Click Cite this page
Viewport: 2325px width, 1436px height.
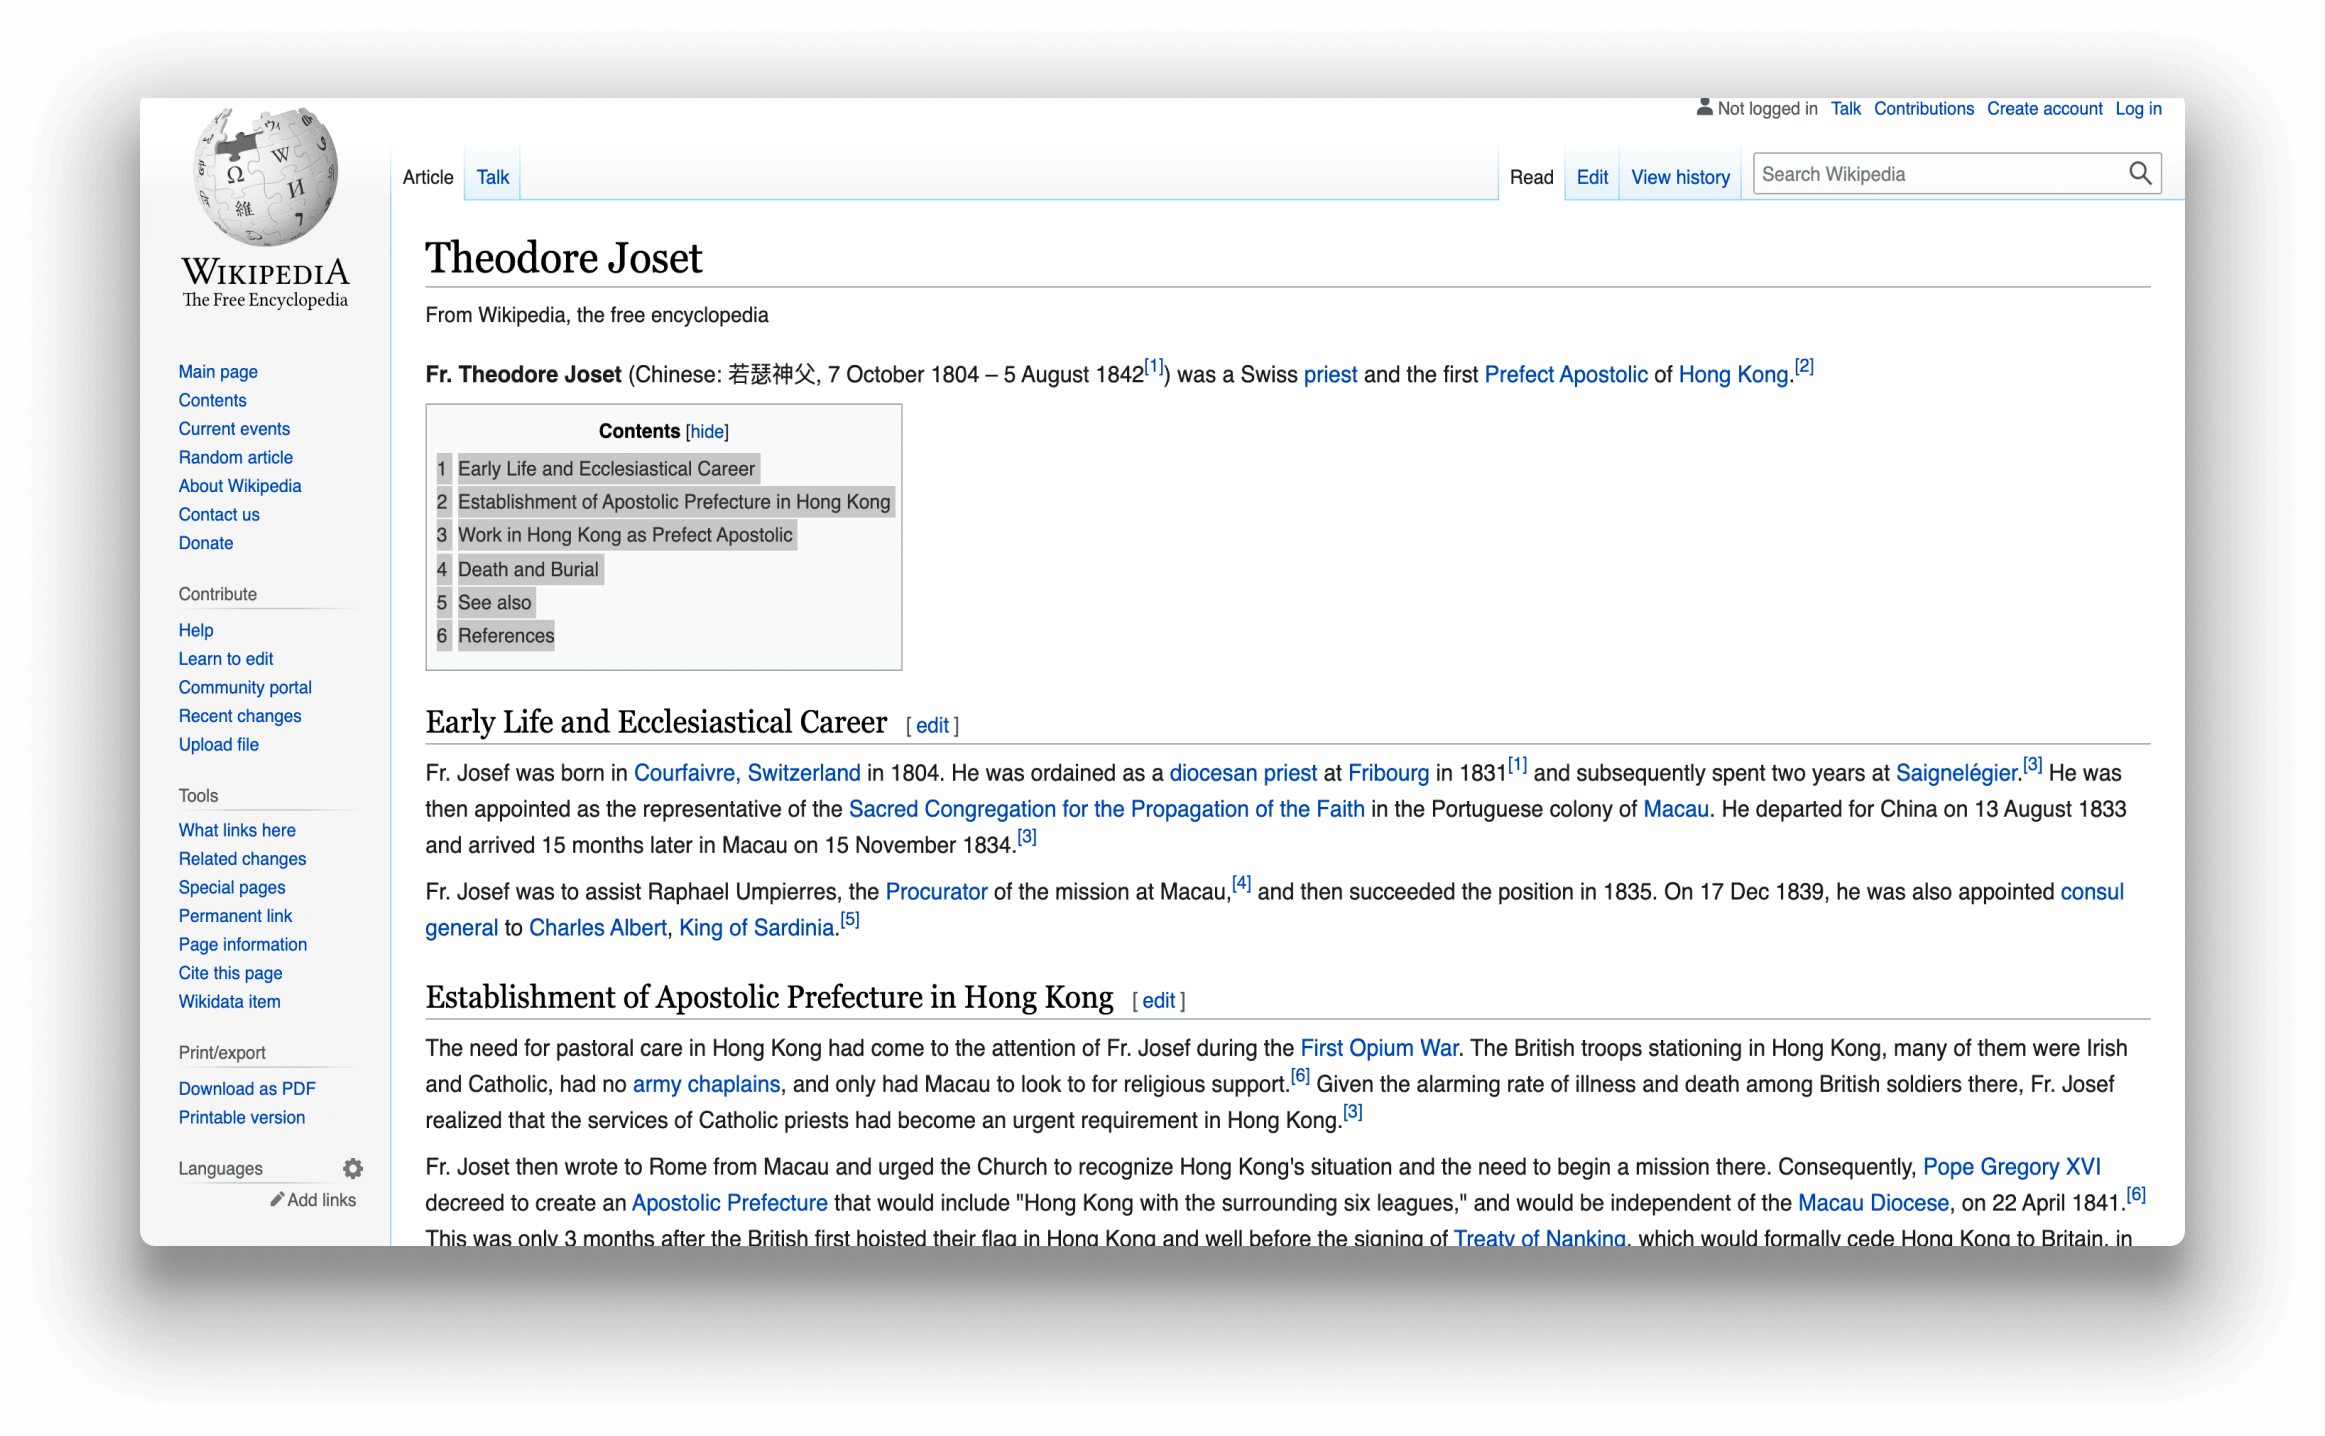pyautogui.click(x=230, y=972)
